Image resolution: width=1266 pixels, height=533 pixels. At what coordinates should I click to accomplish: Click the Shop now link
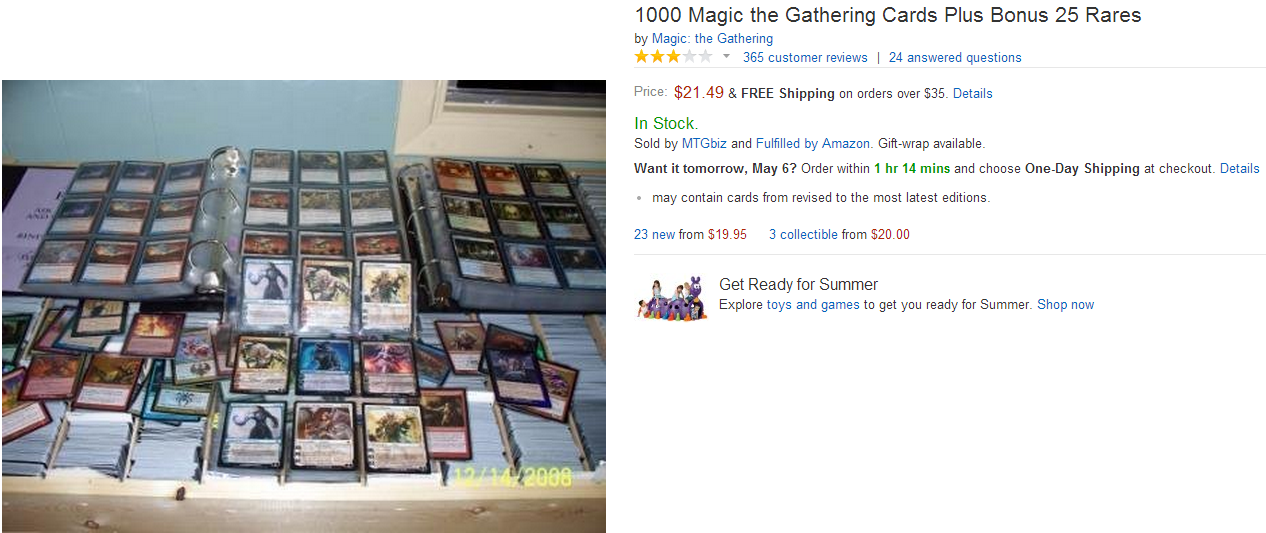tap(1065, 305)
